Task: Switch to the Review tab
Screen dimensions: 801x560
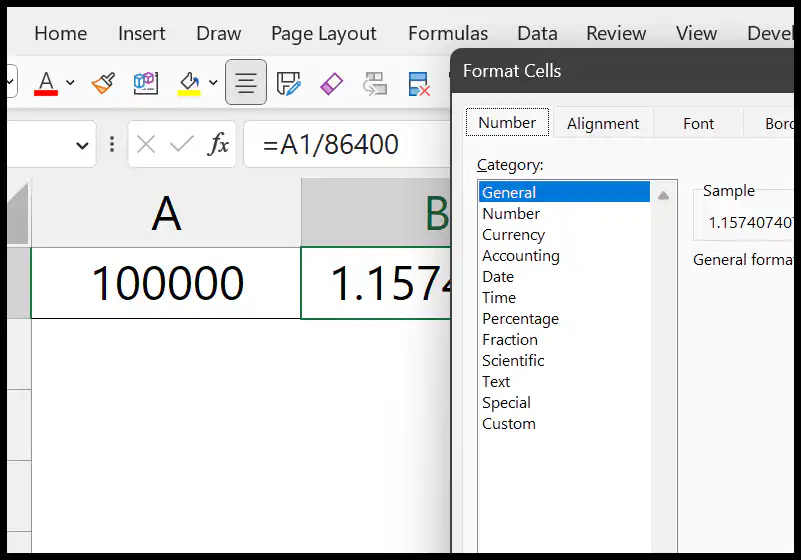Action: [616, 34]
